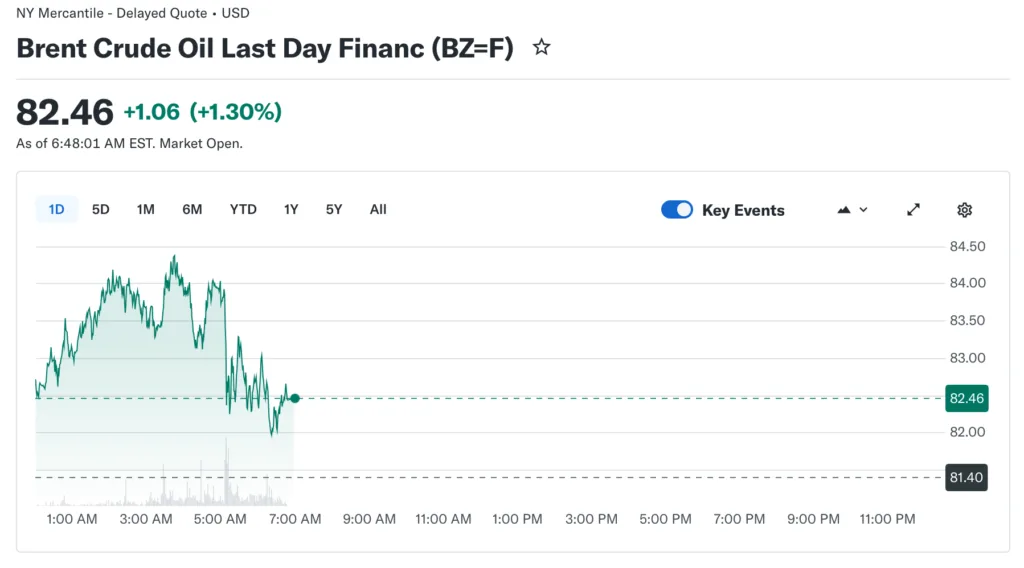The image size is (1024, 568).
Task: Select the 1D time range tab
Action: (57, 209)
